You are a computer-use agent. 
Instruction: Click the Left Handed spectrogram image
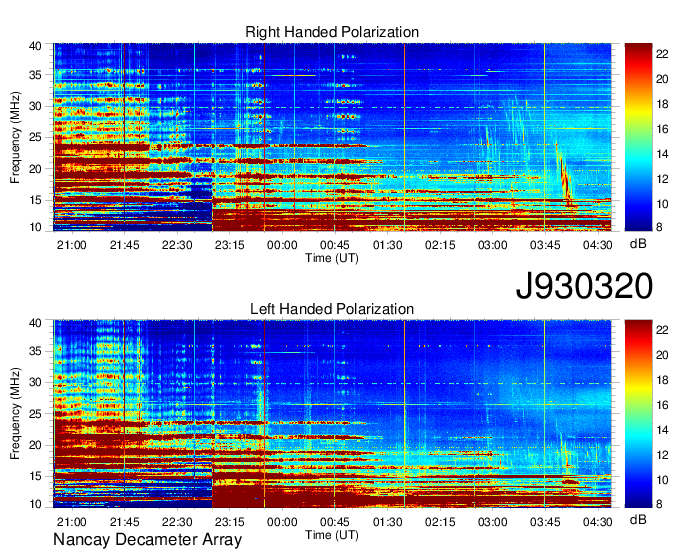tap(332, 414)
